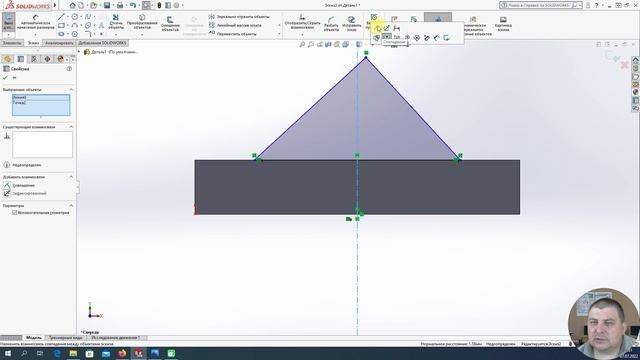Open FeatureManager design tree panel tab
Viewport: 640px width, 360px height.
click(8, 59)
